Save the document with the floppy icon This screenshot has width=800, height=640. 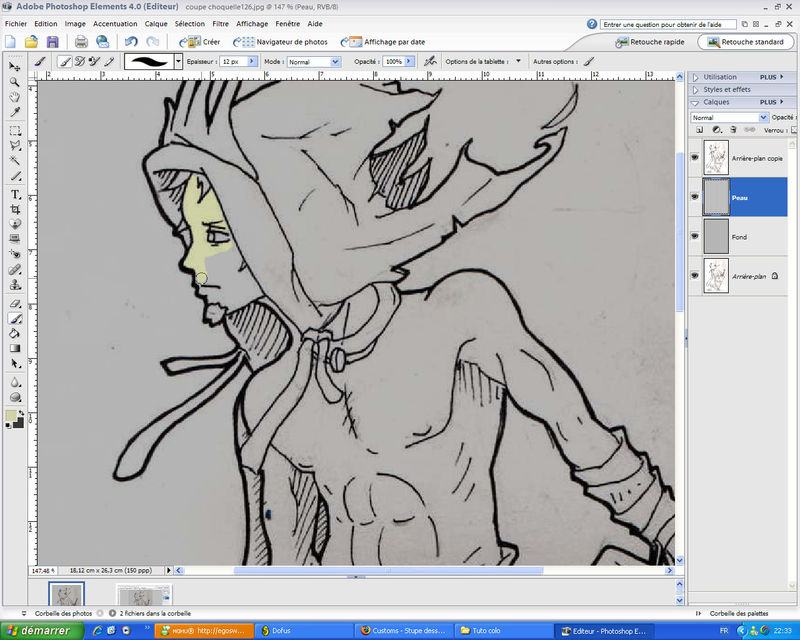pos(53,42)
